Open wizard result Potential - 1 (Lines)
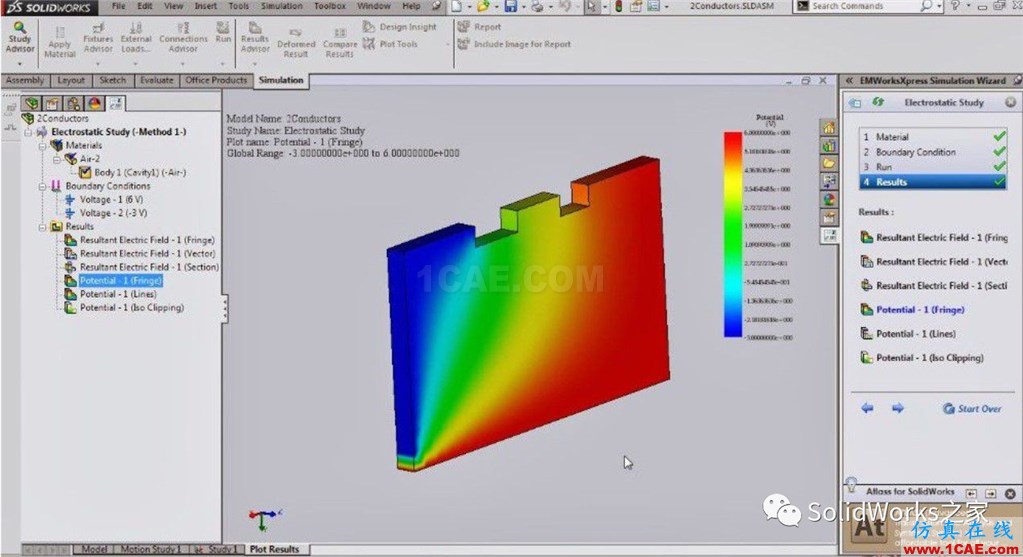This screenshot has width=1023, height=557. pyautogui.click(x=908, y=334)
